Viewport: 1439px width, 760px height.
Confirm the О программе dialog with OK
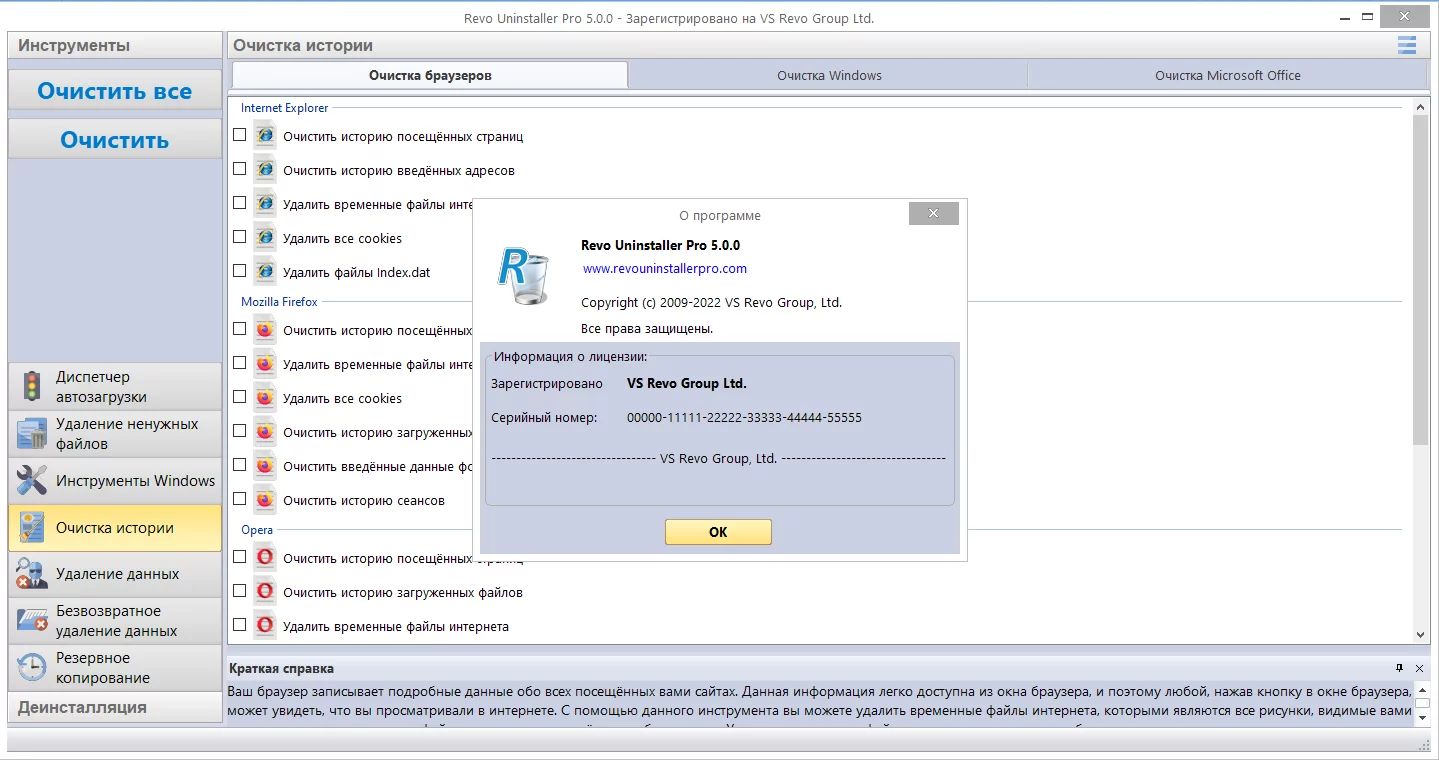pyautogui.click(x=718, y=532)
